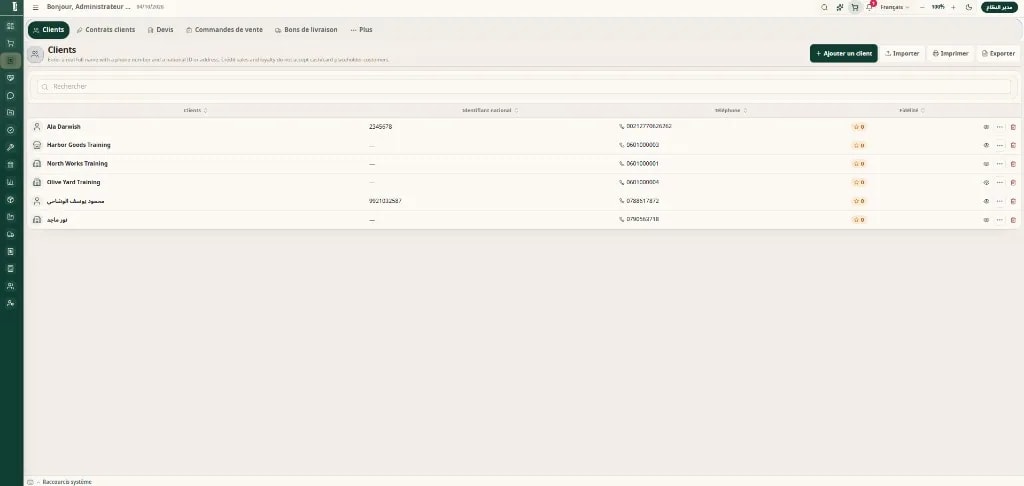The image size is (1024, 486).
Task: Open the shopping cart in the top bar
Action: click(854, 7)
